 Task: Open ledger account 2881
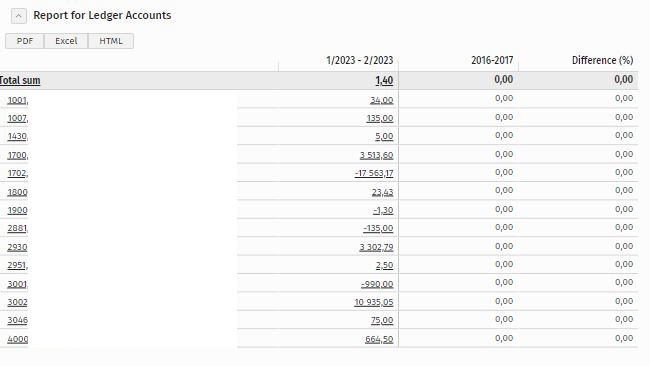pyautogui.click(x=18, y=228)
